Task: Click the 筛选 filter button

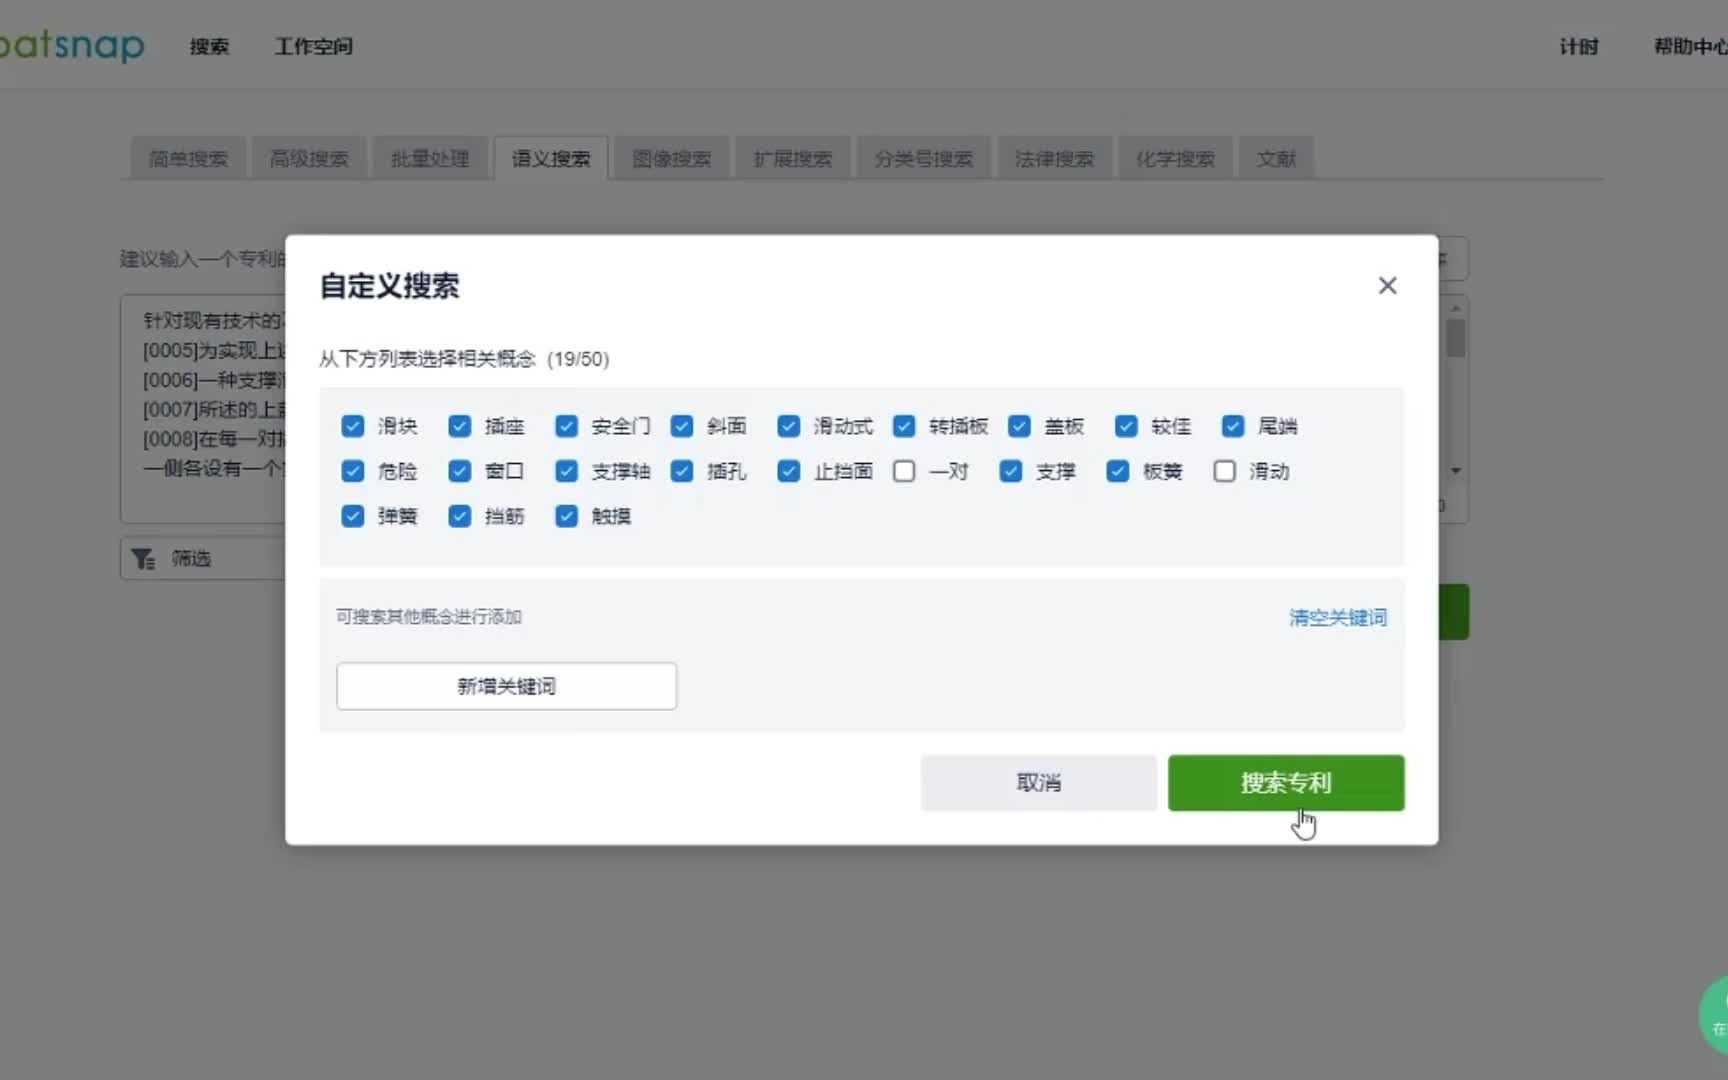Action: coord(204,559)
